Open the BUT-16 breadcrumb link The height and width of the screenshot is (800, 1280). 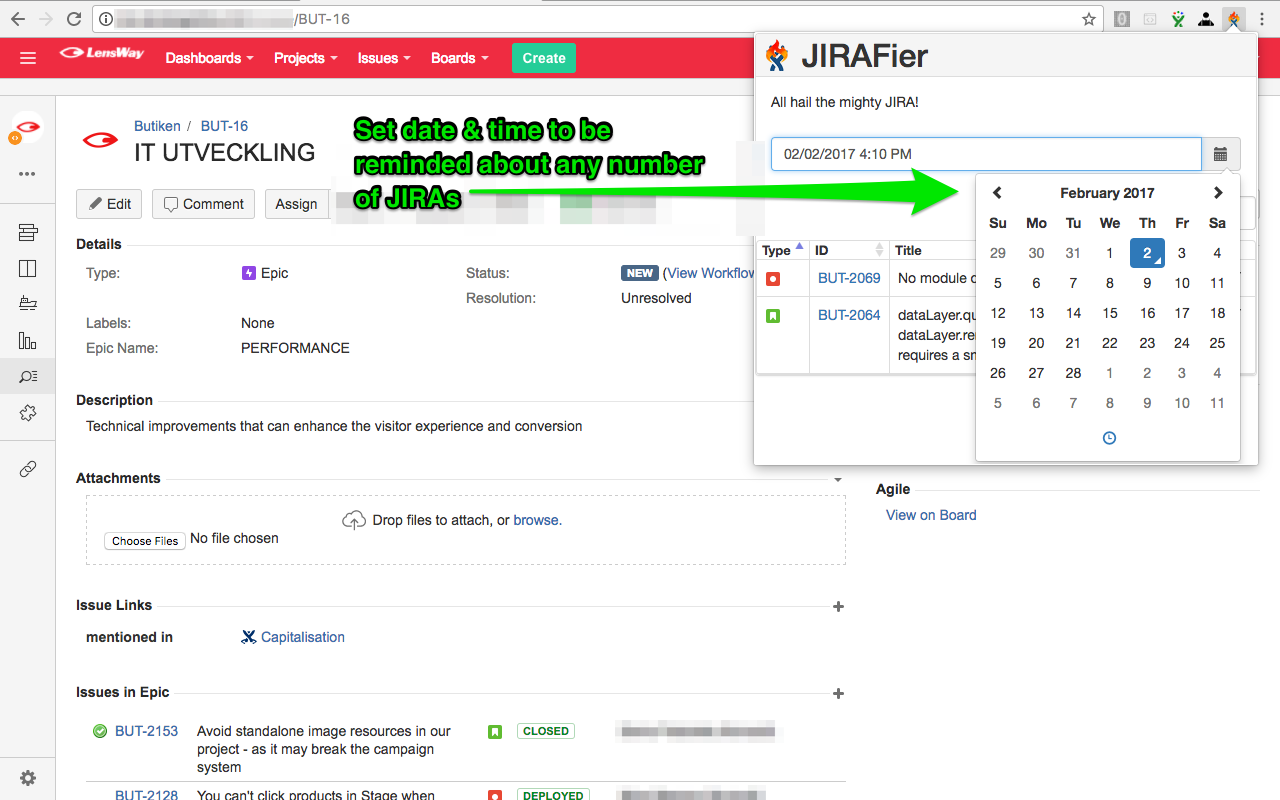pos(224,126)
